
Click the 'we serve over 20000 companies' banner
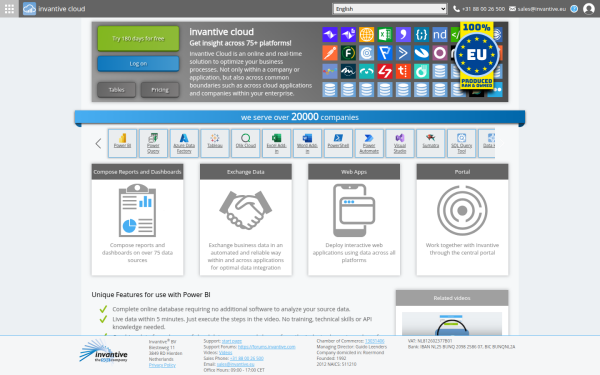[x=300, y=117]
